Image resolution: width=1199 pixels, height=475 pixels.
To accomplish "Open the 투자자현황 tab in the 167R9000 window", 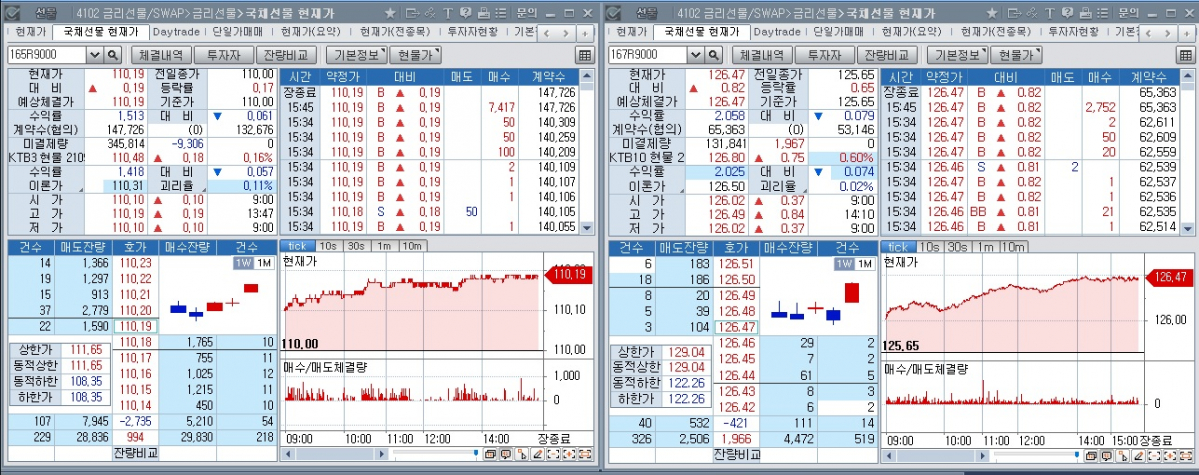I will pos(1074,32).
